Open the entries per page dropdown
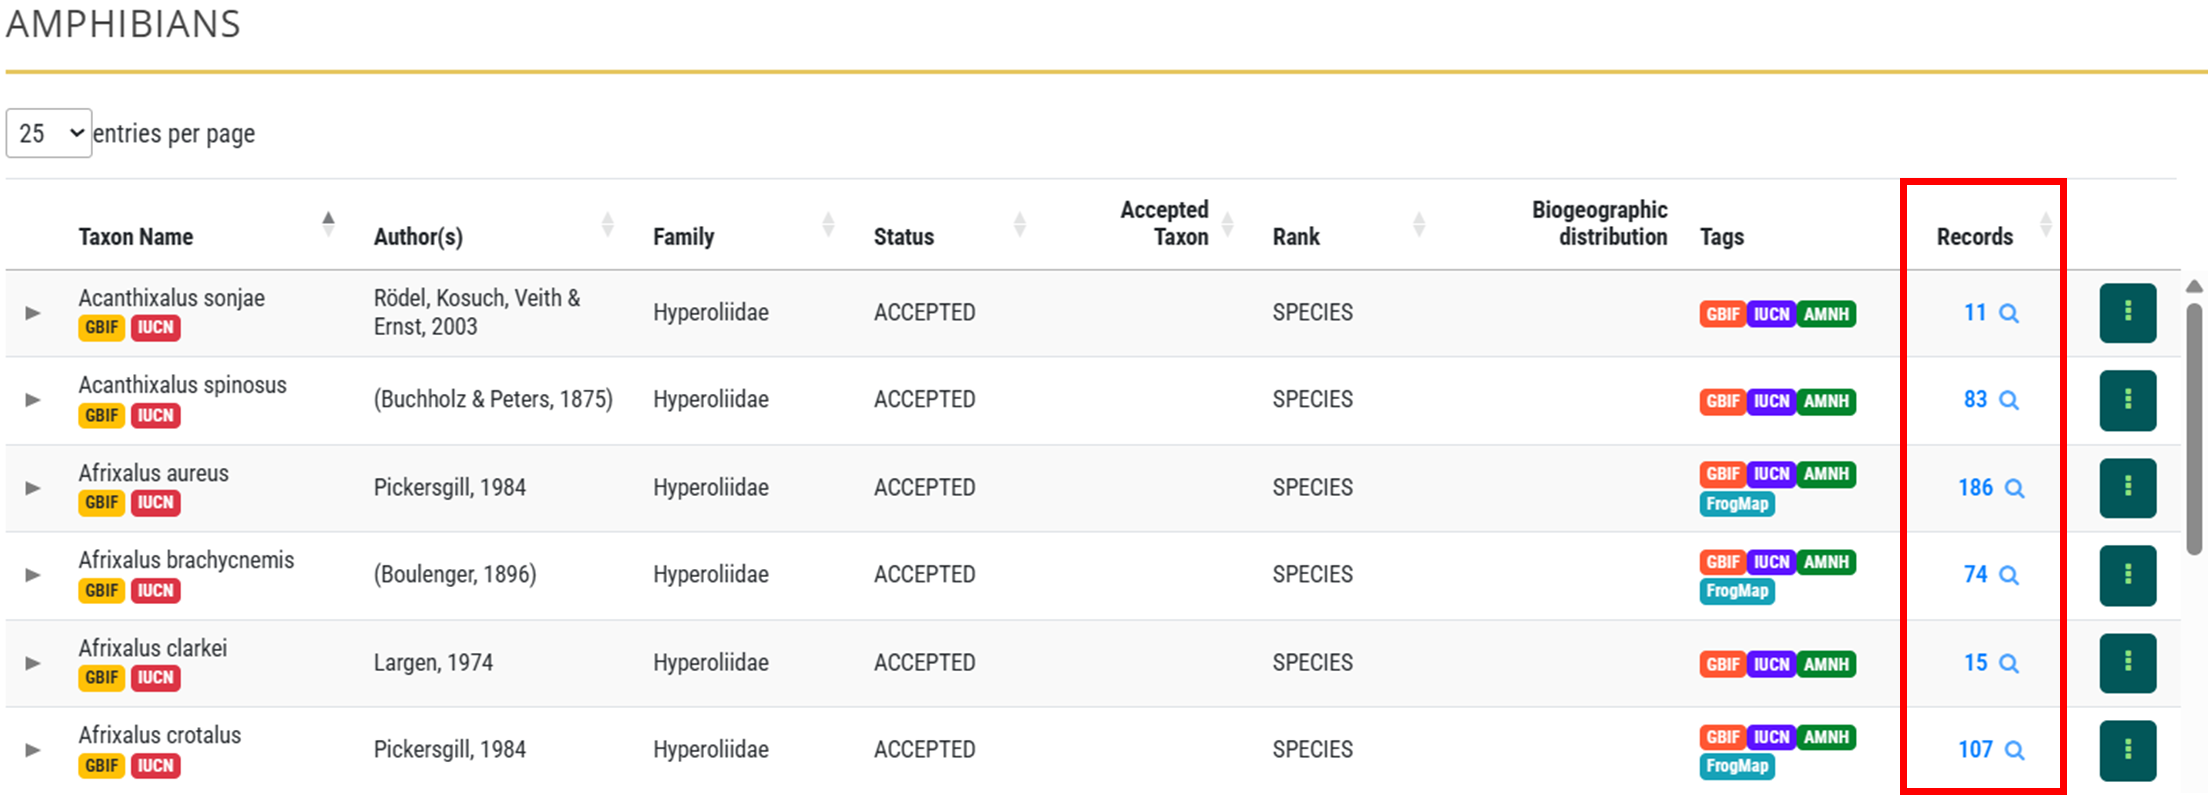Image resolution: width=2208 pixels, height=795 pixels. coord(49,133)
